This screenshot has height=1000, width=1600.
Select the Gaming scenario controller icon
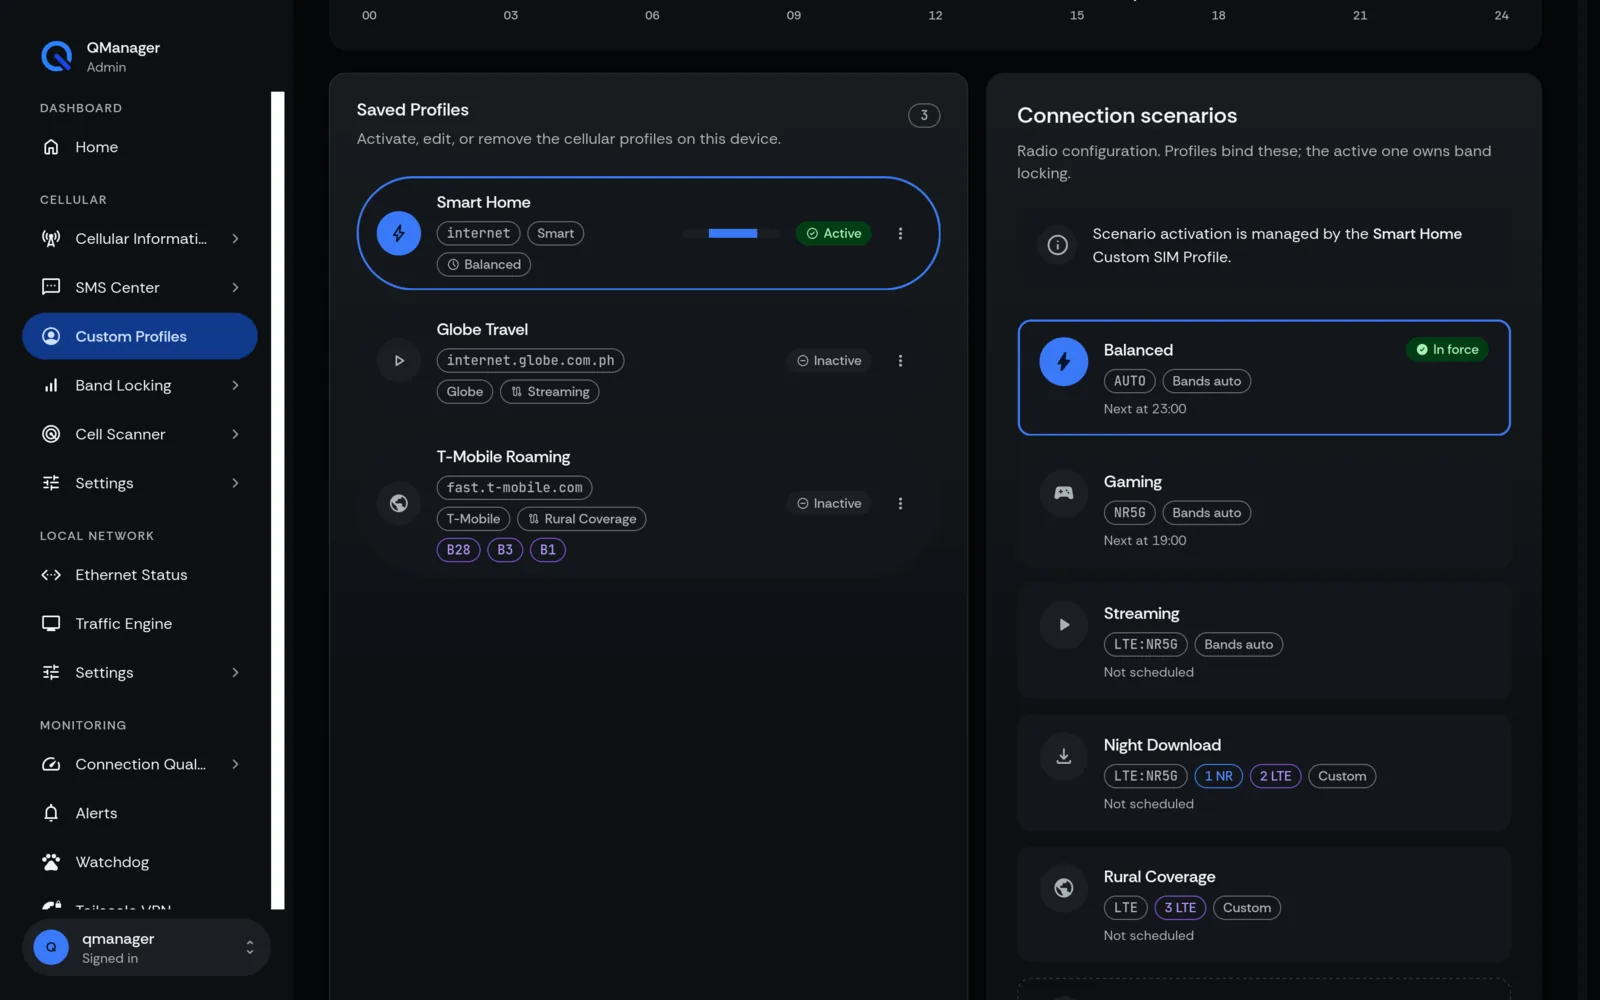click(1063, 493)
